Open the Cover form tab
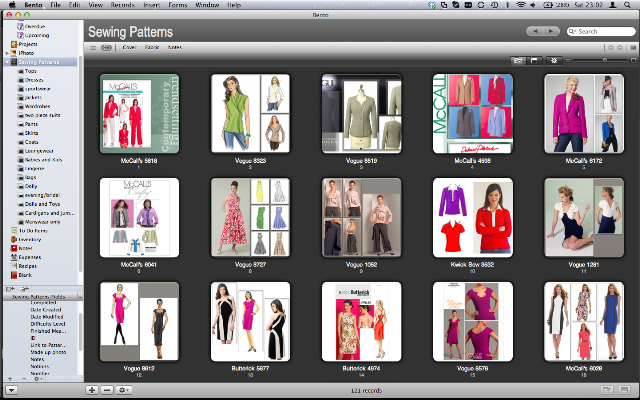The image size is (640, 400). pyautogui.click(x=129, y=47)
